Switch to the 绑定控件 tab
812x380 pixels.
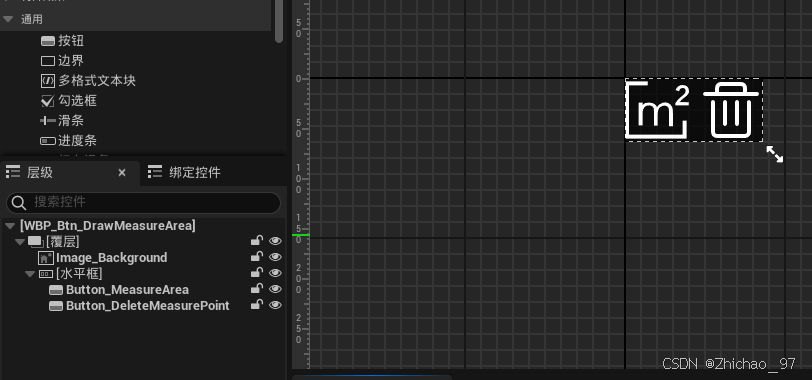tap(194, 172)
